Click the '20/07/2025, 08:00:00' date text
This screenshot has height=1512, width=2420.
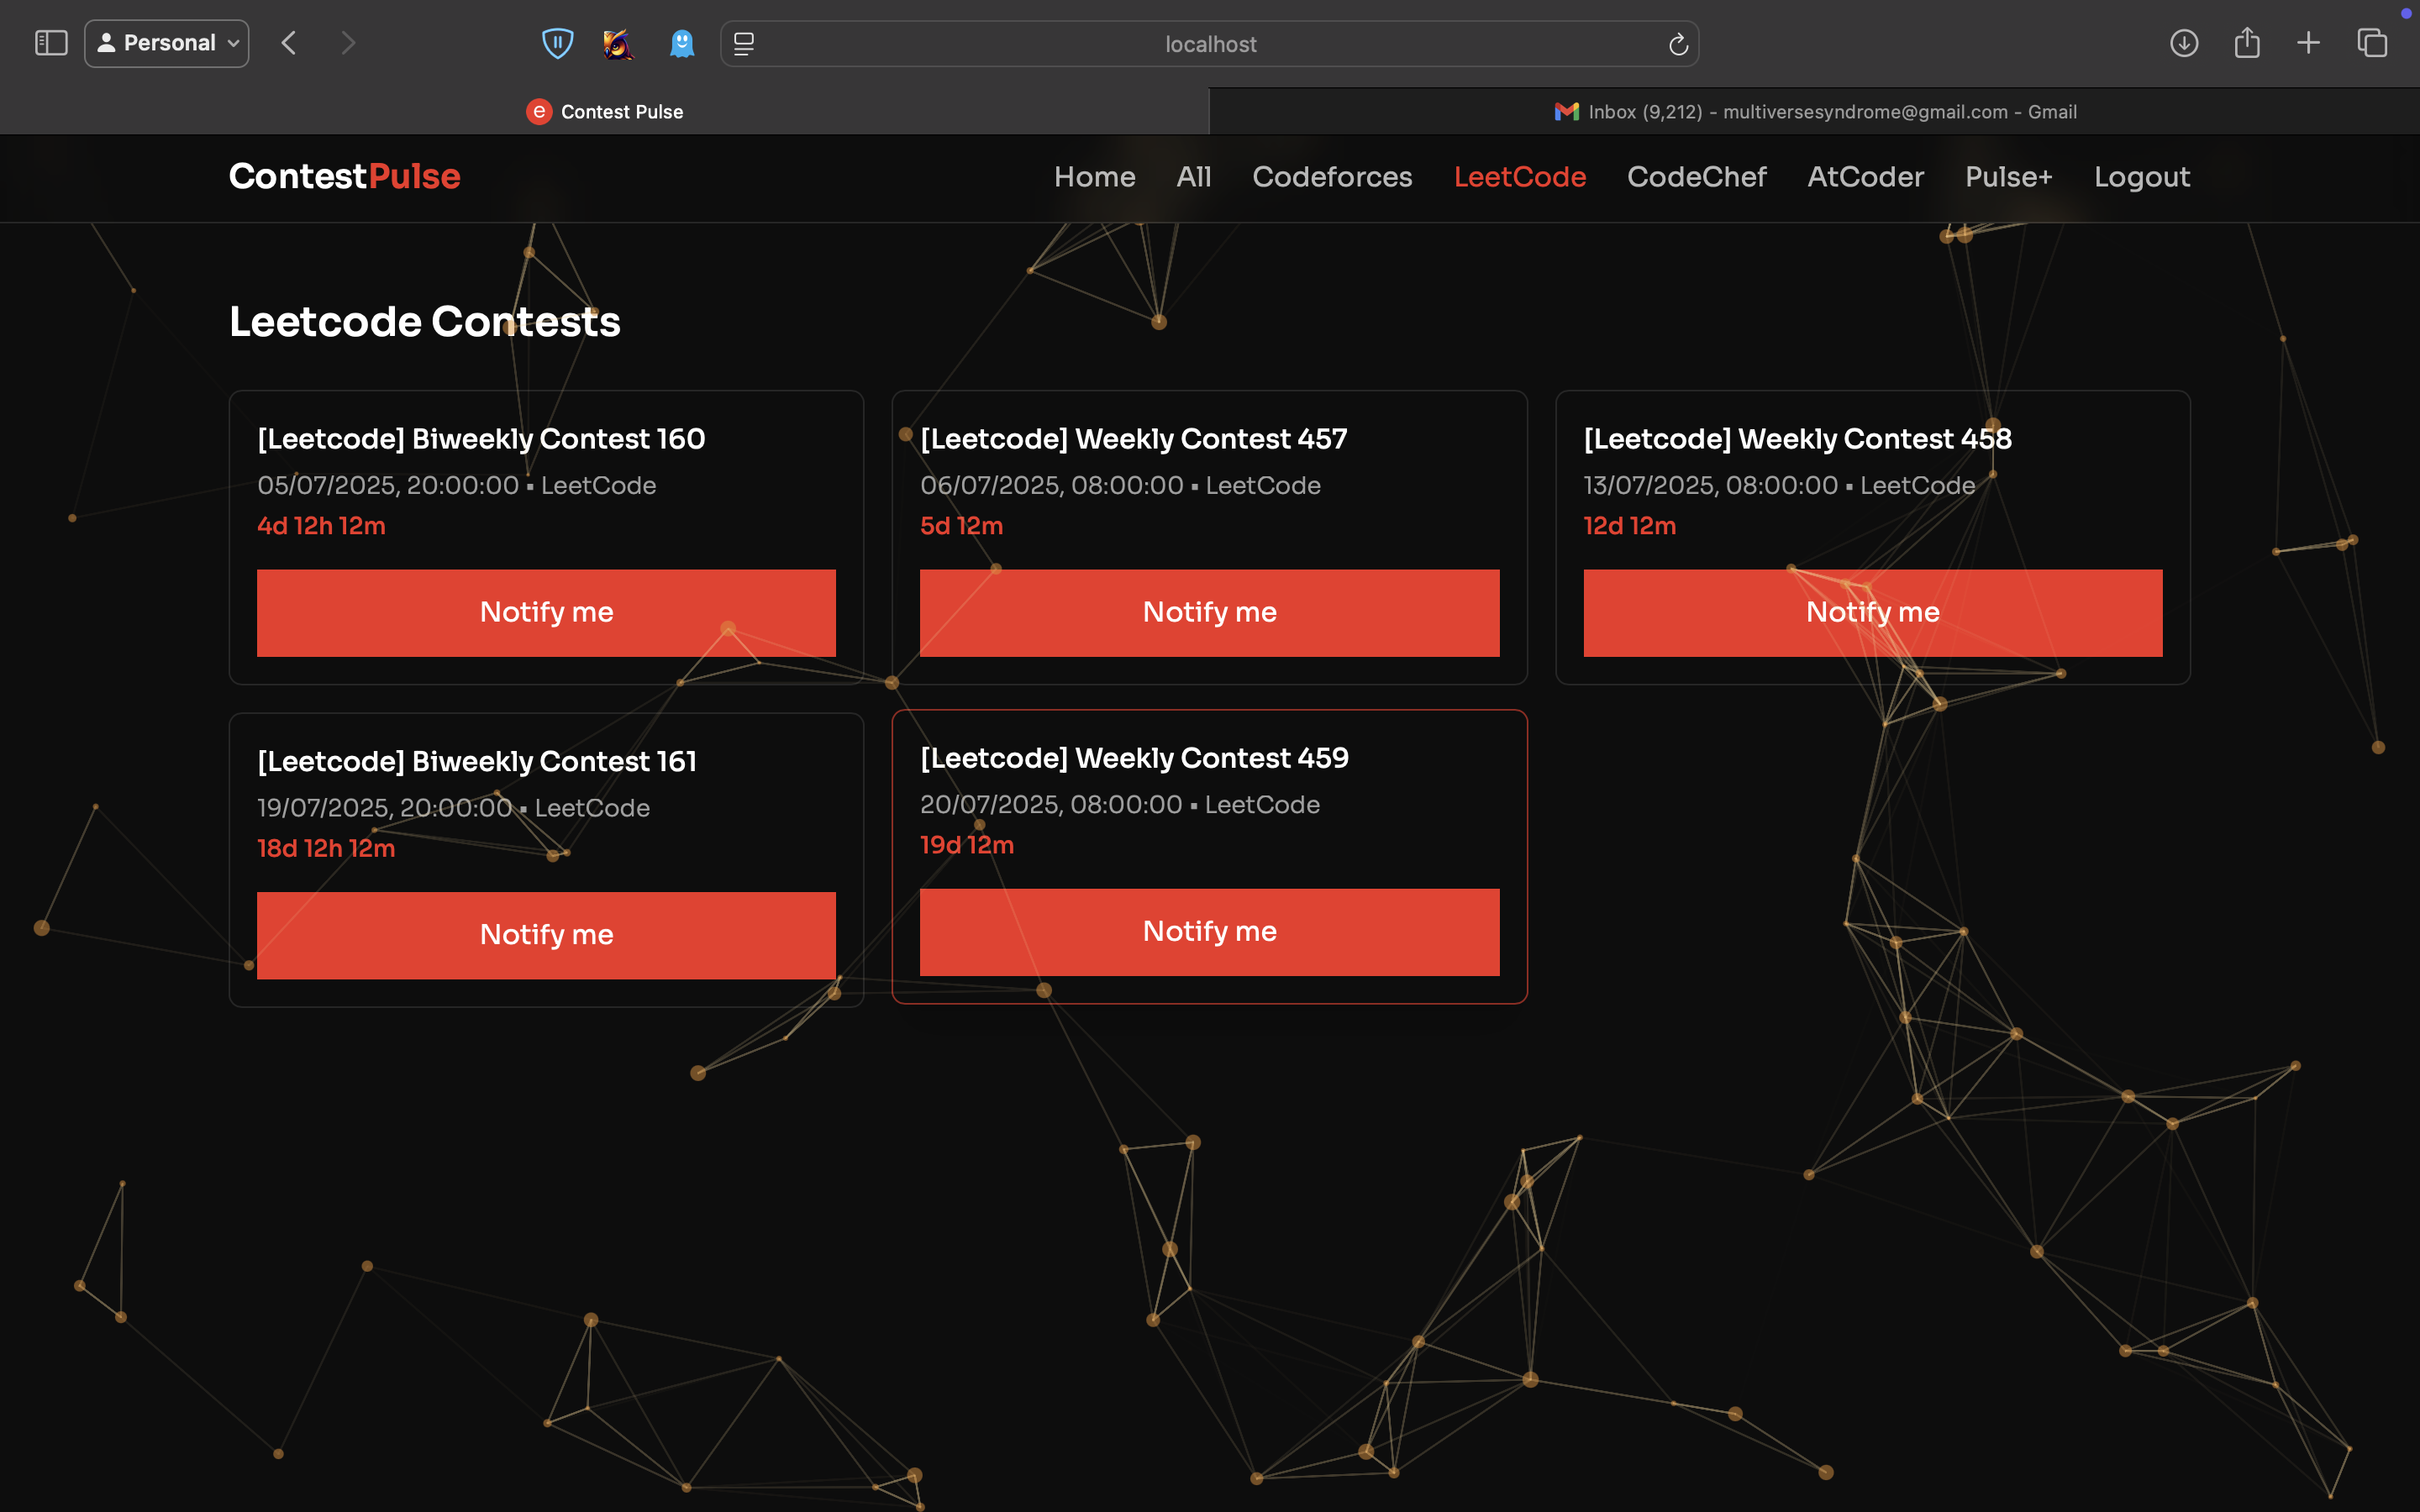tap(1050, 805)
